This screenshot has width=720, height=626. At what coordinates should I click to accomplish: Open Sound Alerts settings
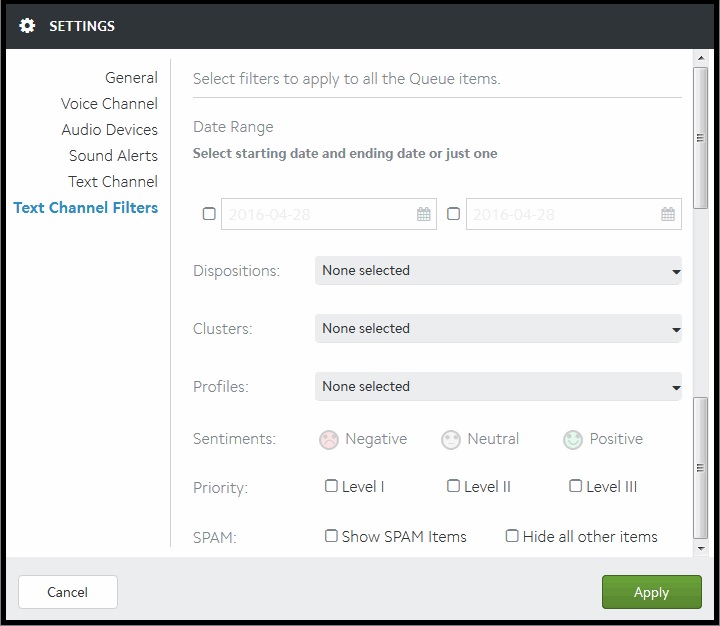point(113,156)
